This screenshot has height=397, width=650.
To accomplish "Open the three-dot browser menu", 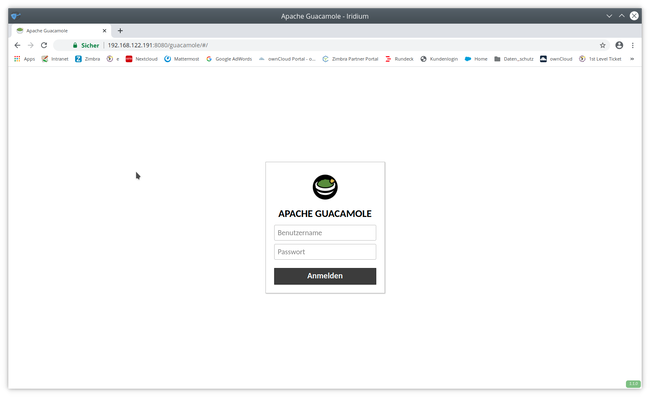I will point(633,45).
